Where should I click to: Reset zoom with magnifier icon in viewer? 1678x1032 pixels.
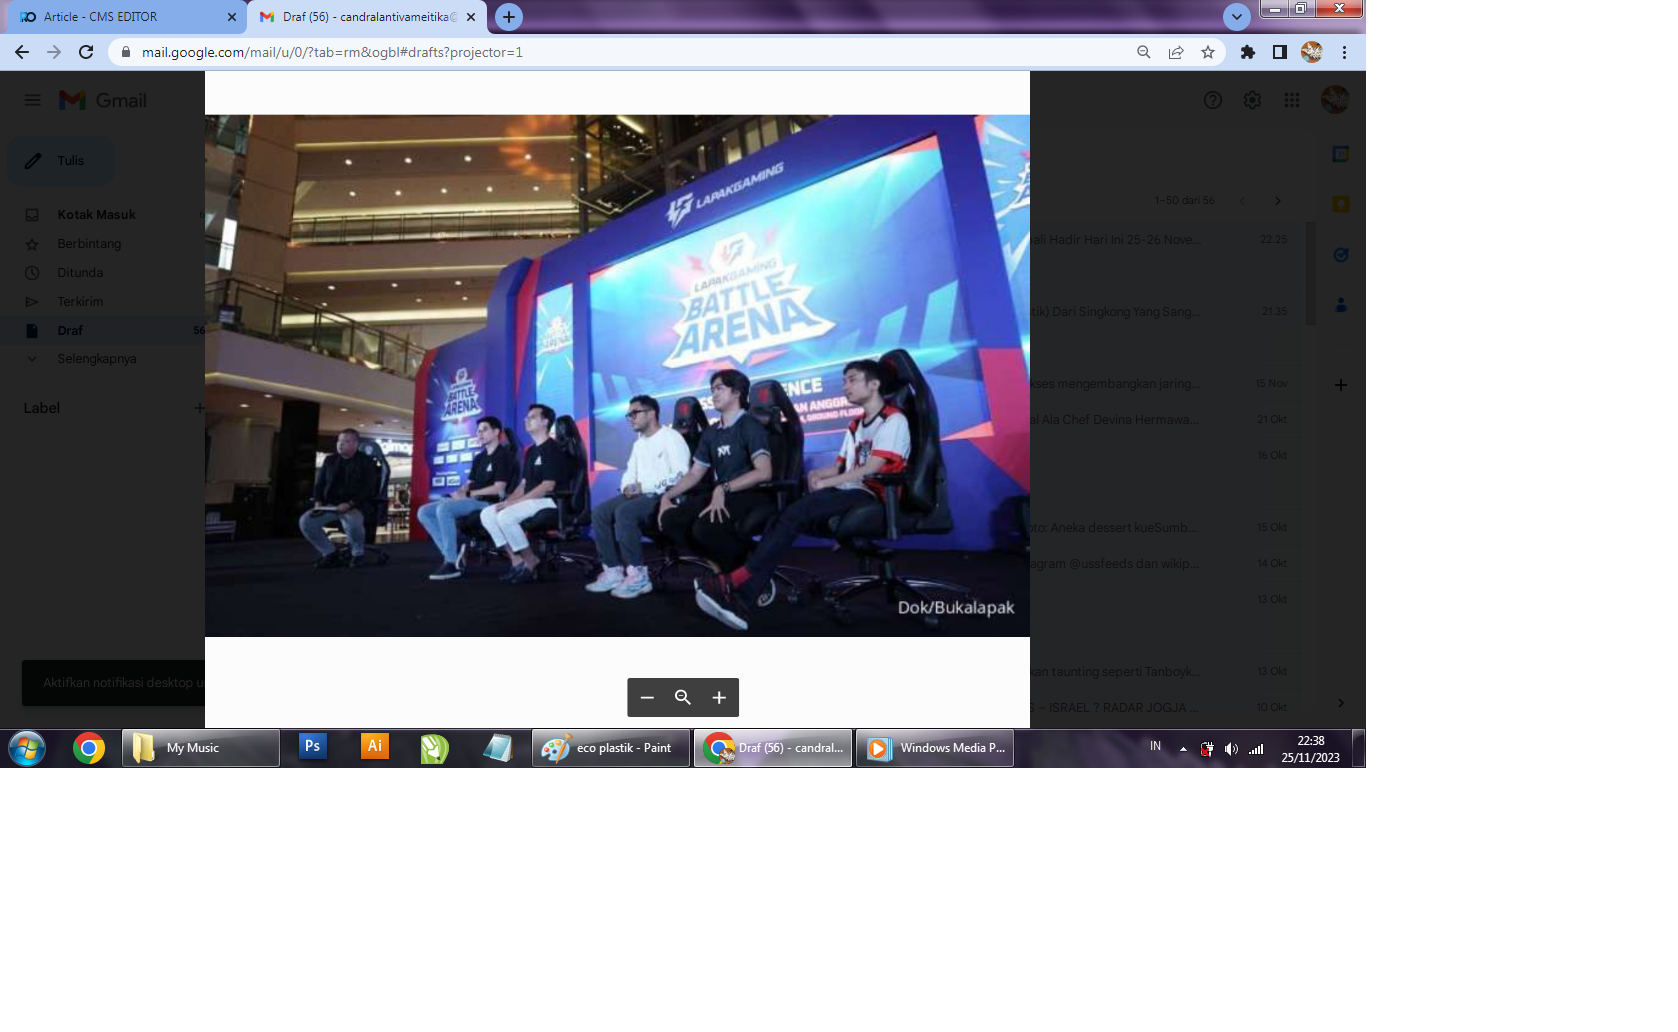click(683, 698)
